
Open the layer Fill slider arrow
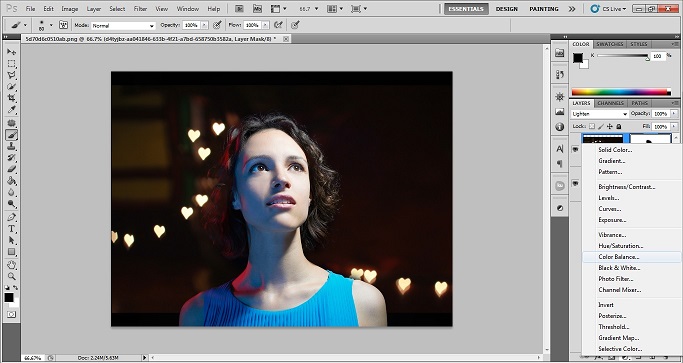[x=674, y=126]
